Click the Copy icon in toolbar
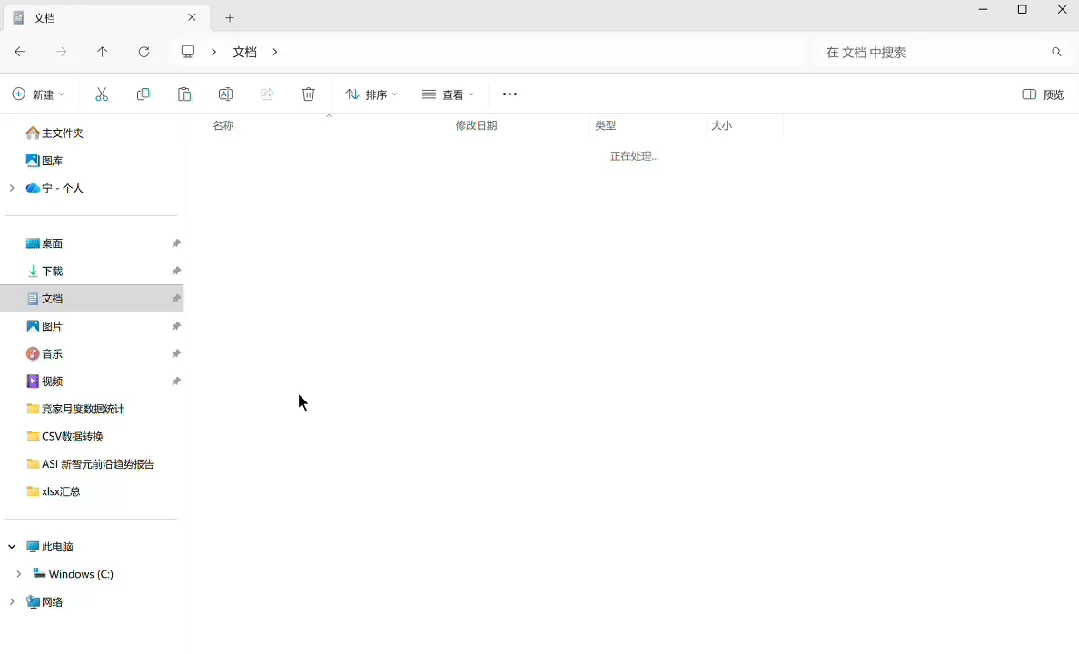 (143, 94)
